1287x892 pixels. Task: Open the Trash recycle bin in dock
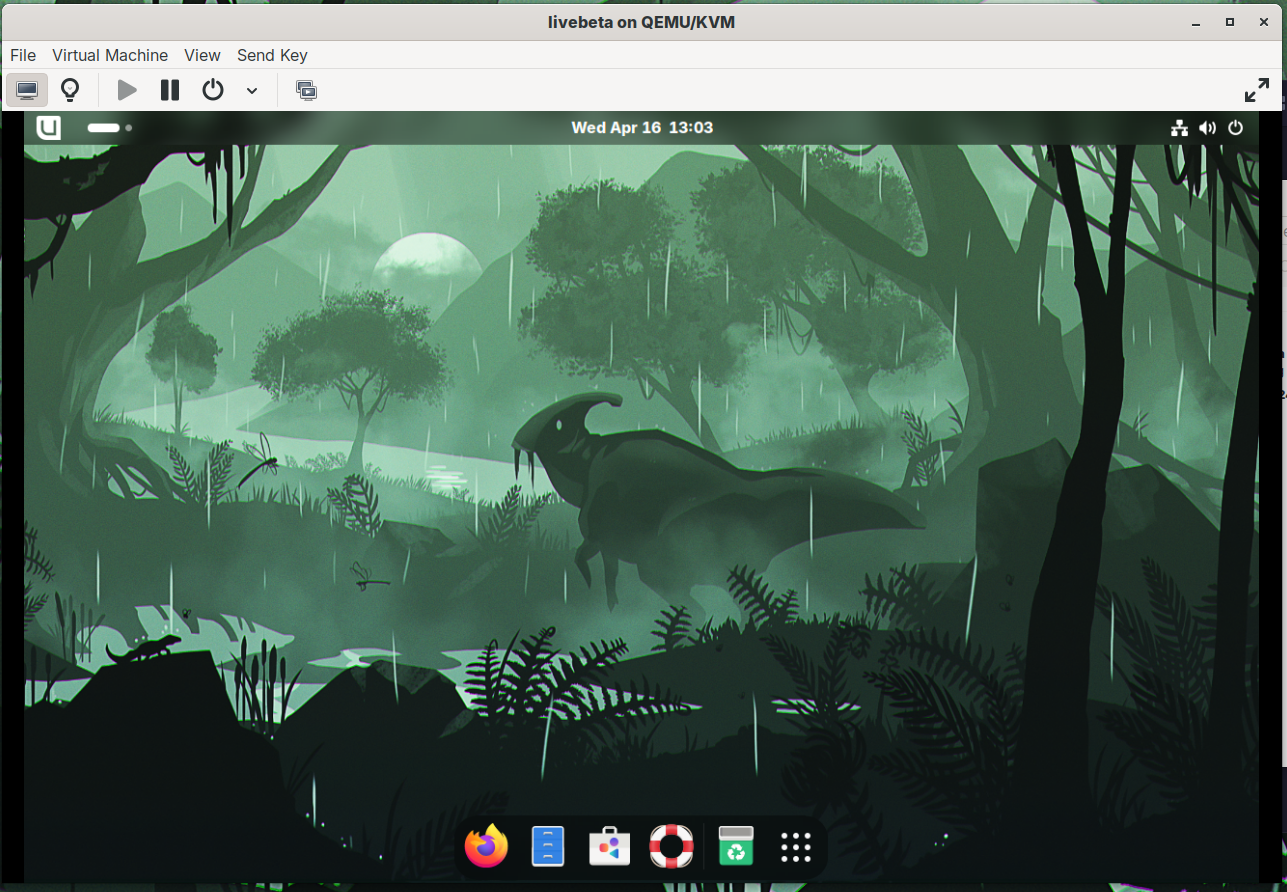(x=736, y=847)
